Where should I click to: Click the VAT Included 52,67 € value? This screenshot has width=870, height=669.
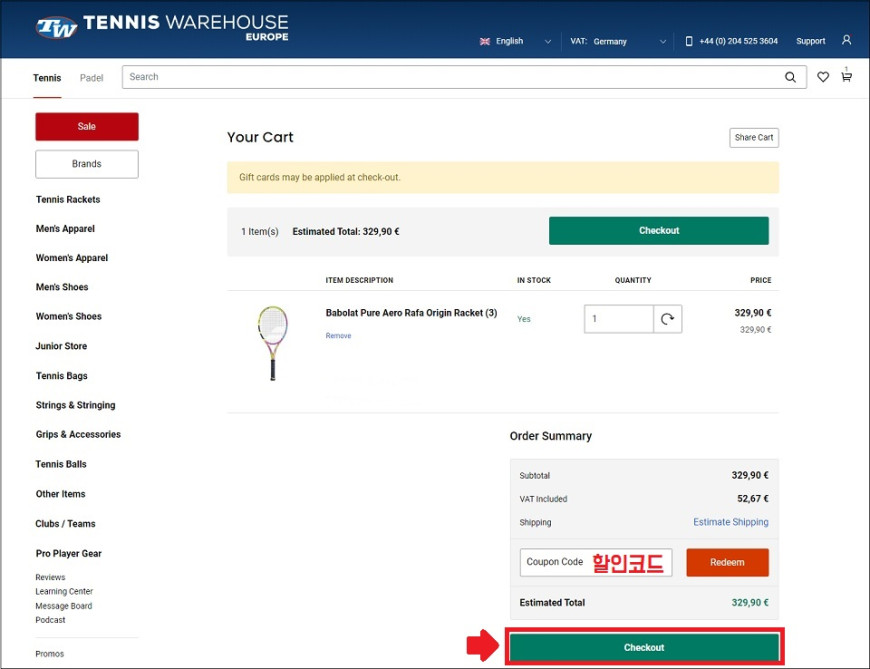(752, 499)
